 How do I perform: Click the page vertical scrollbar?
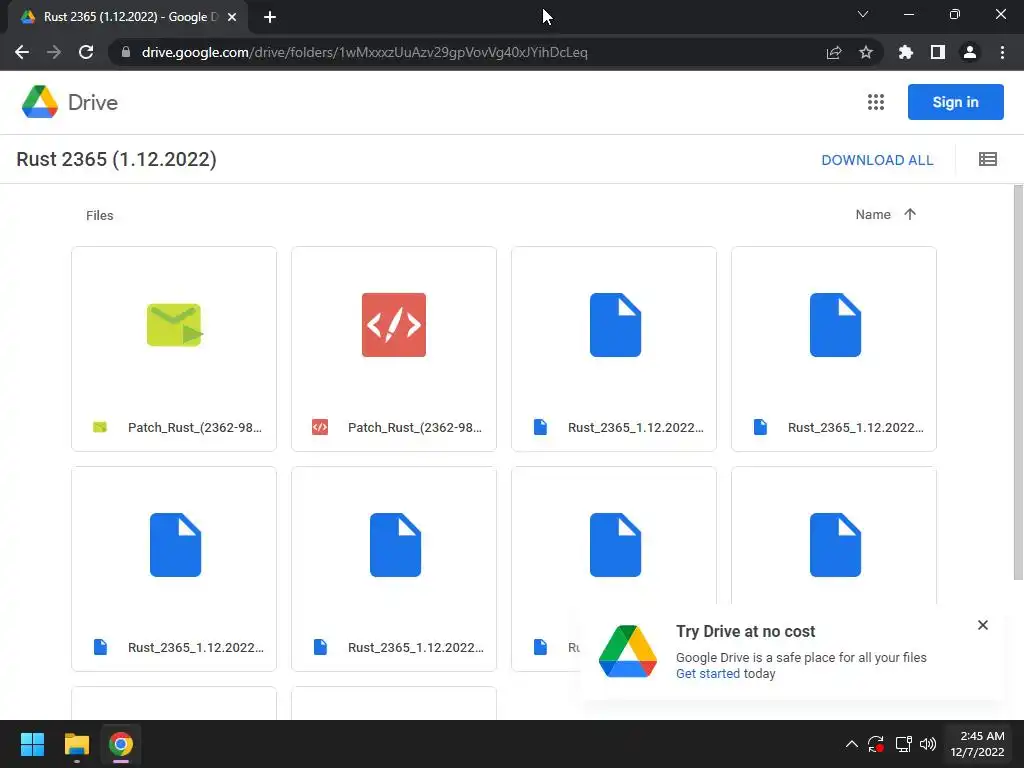1018,382
